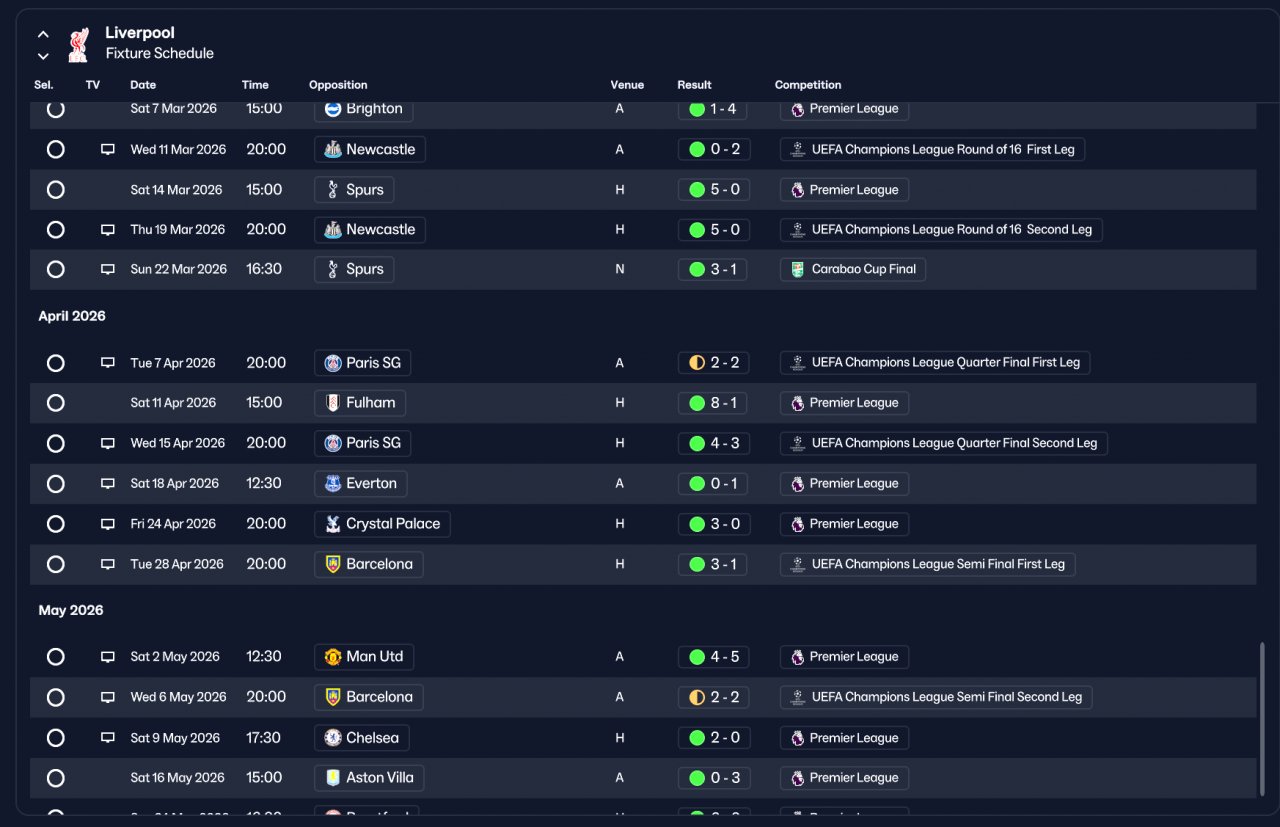The height and width of the screenshot is (827, 1280).
Task: Click the green win indicator for Spurs 5 - 0
Action: pyautogui.click(x=697, y=190)
